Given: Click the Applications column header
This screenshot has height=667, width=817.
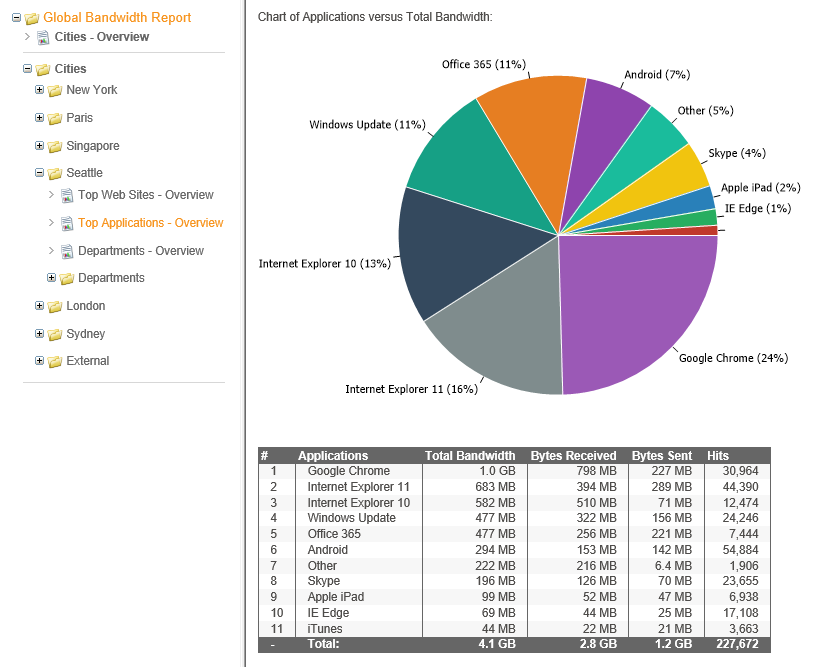Looking at the screenshot, I should (x=333, y=456).
